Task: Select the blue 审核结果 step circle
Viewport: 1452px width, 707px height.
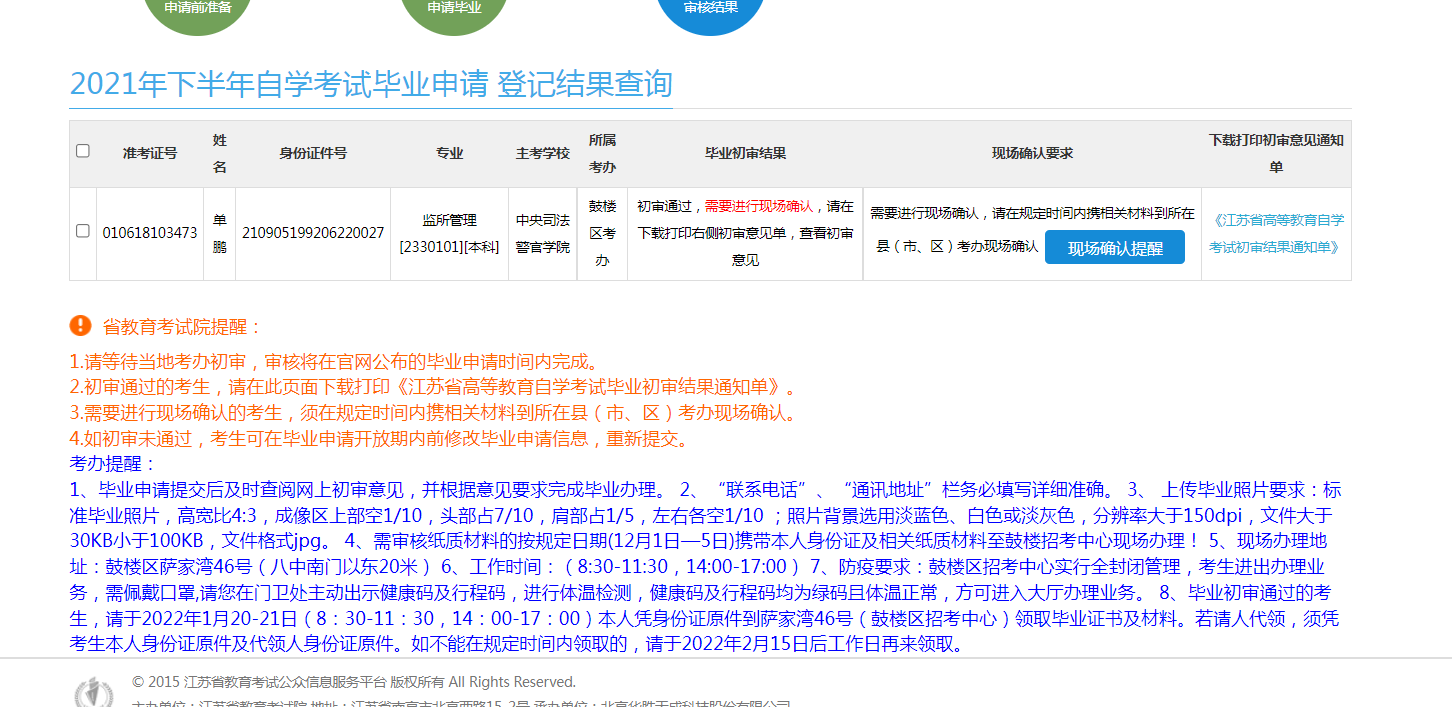Action: pyautogui.click(x=711, y=10)
